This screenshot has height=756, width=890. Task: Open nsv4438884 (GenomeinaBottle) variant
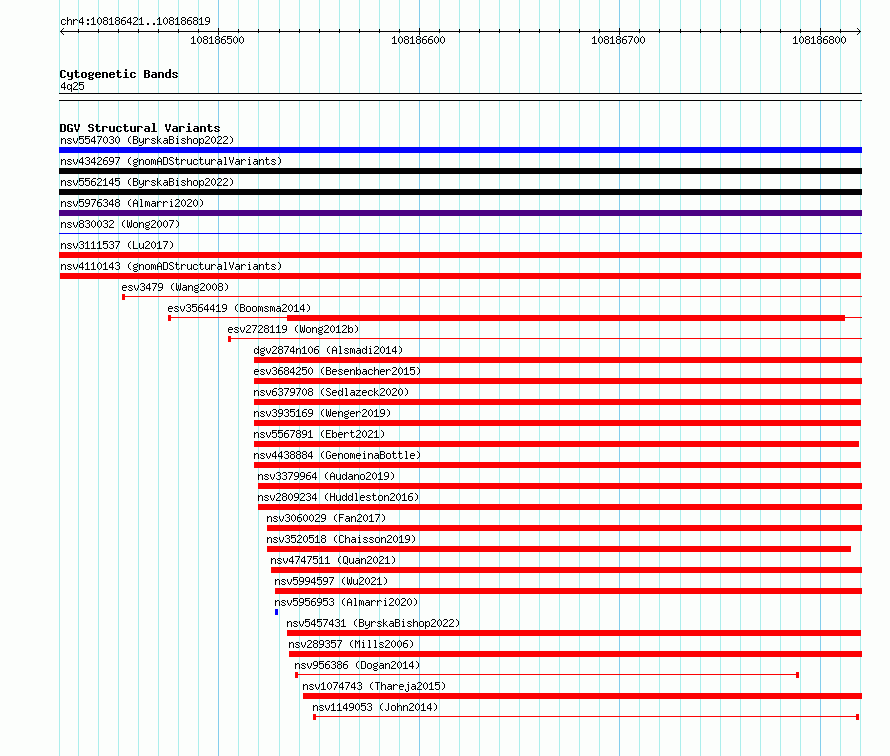tap(337, 455)
